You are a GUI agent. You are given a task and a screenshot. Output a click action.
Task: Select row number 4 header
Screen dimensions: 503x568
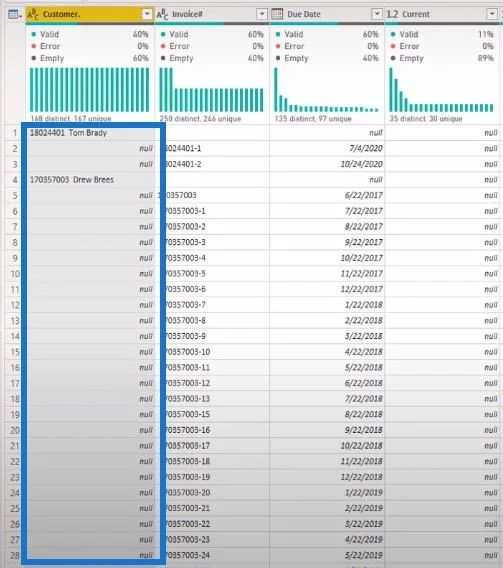coord(15,180)
